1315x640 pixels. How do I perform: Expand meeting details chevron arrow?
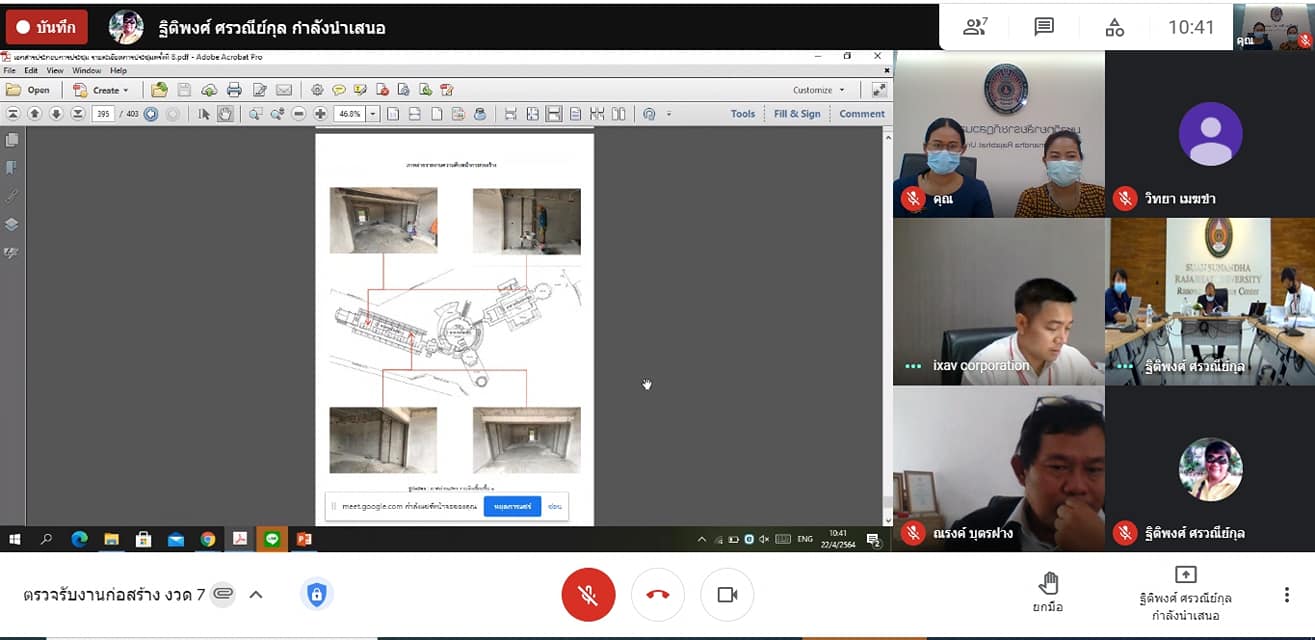[x=256, y=595]
